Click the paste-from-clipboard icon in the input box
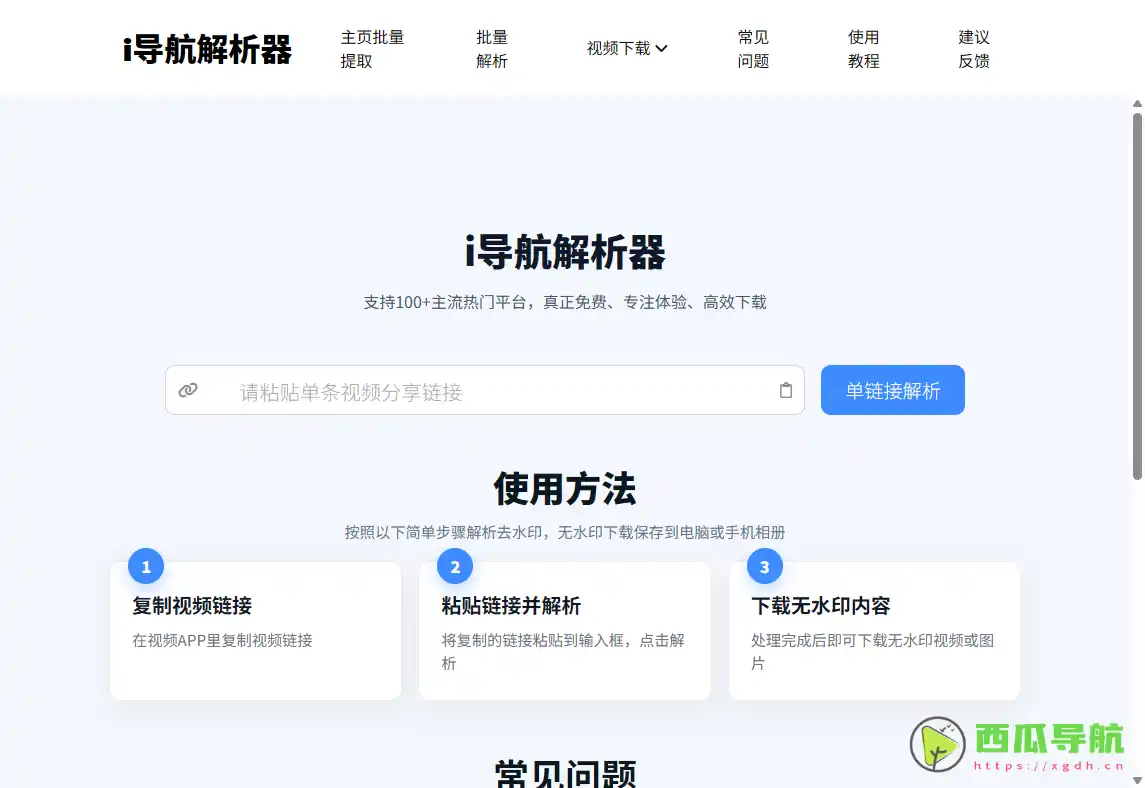The width and height of the screenshot is (1145, 788). [786, 390]
